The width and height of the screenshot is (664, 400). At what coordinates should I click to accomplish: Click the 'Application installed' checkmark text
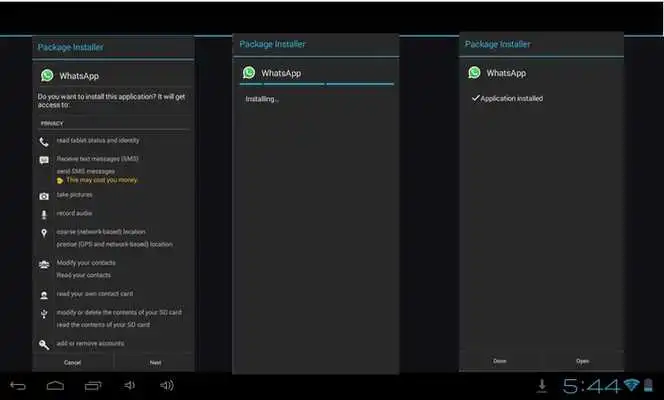507,98
